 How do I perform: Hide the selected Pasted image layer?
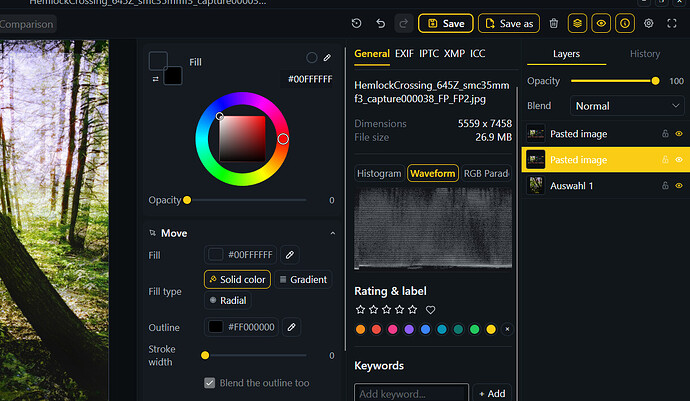click(679, 159)
